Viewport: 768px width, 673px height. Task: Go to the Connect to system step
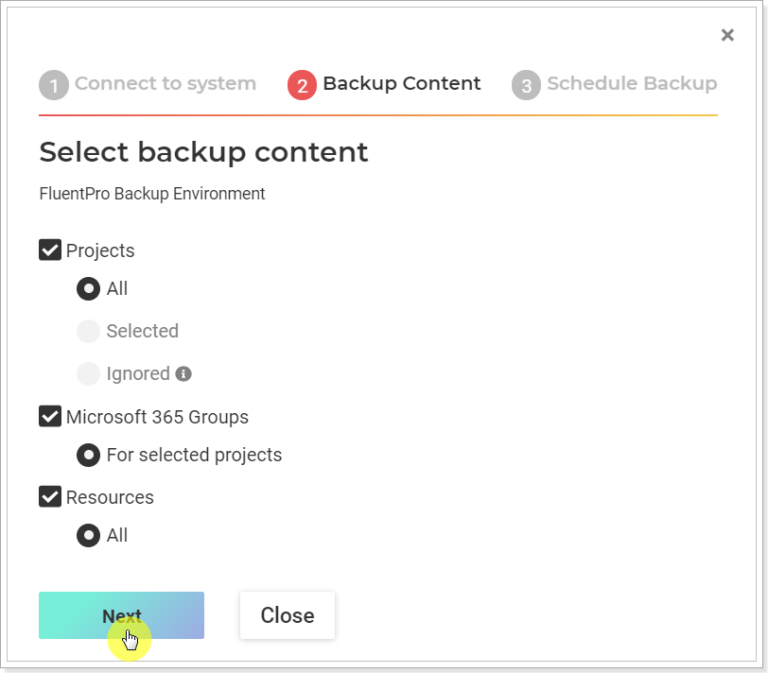(x=165, y=84)
